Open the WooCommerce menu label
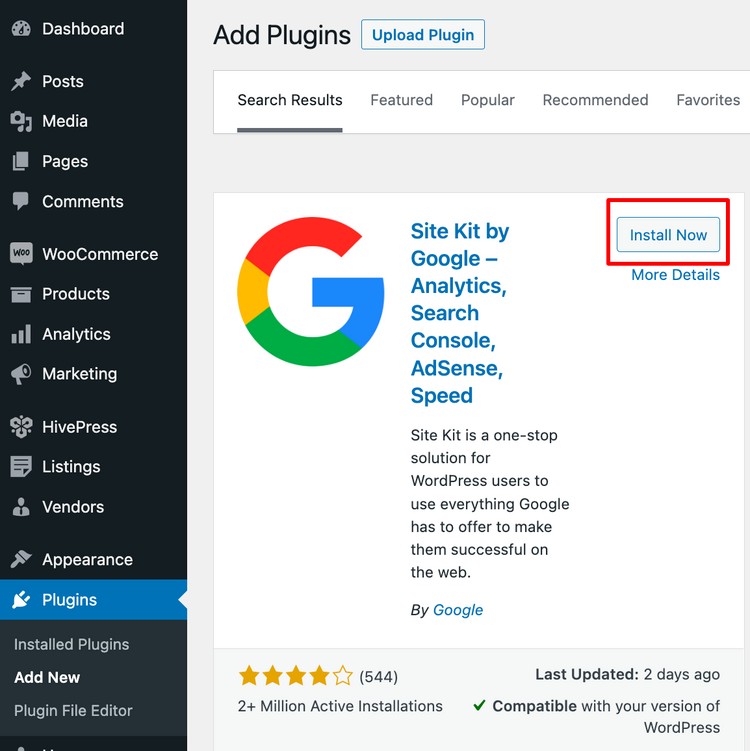 [x=100, y=254]
